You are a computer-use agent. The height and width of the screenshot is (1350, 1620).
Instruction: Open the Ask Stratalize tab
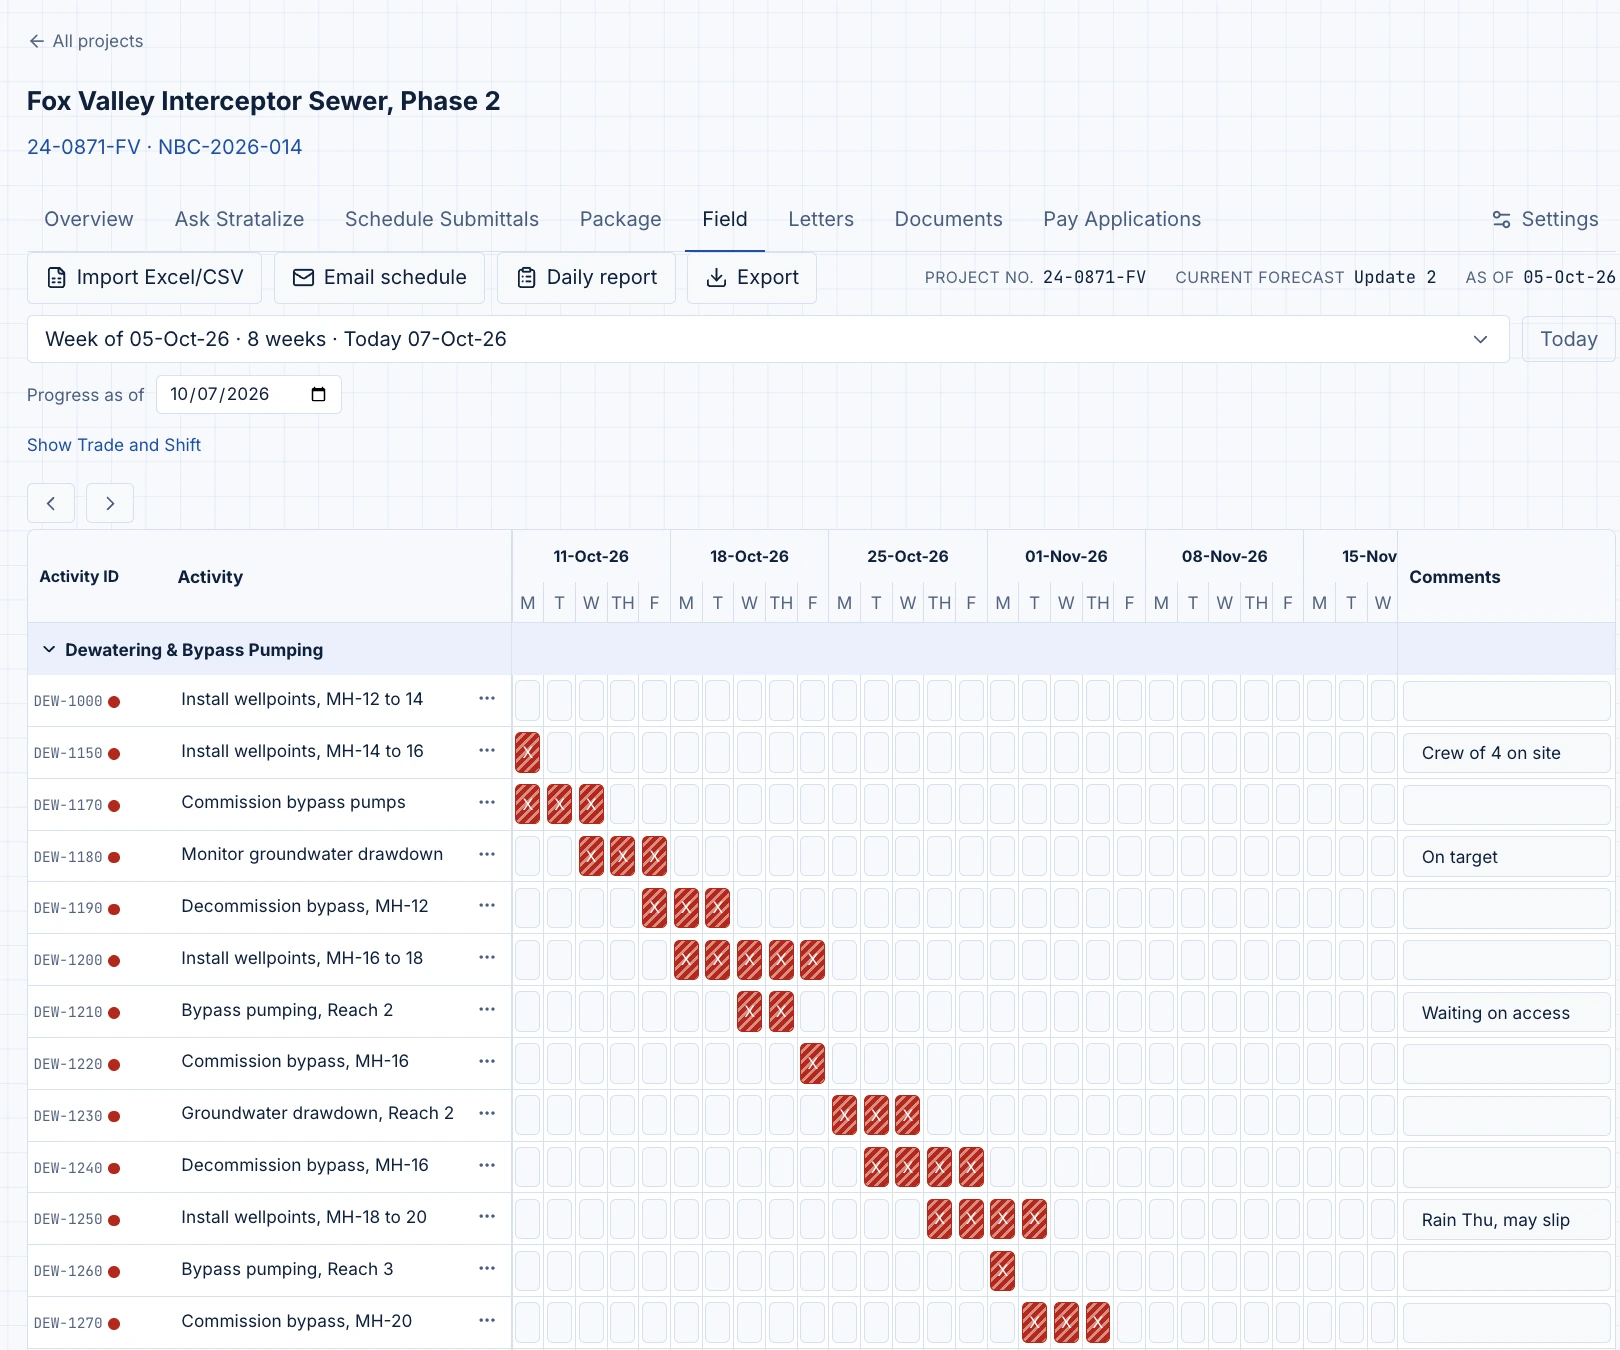[x=239, y=219]
